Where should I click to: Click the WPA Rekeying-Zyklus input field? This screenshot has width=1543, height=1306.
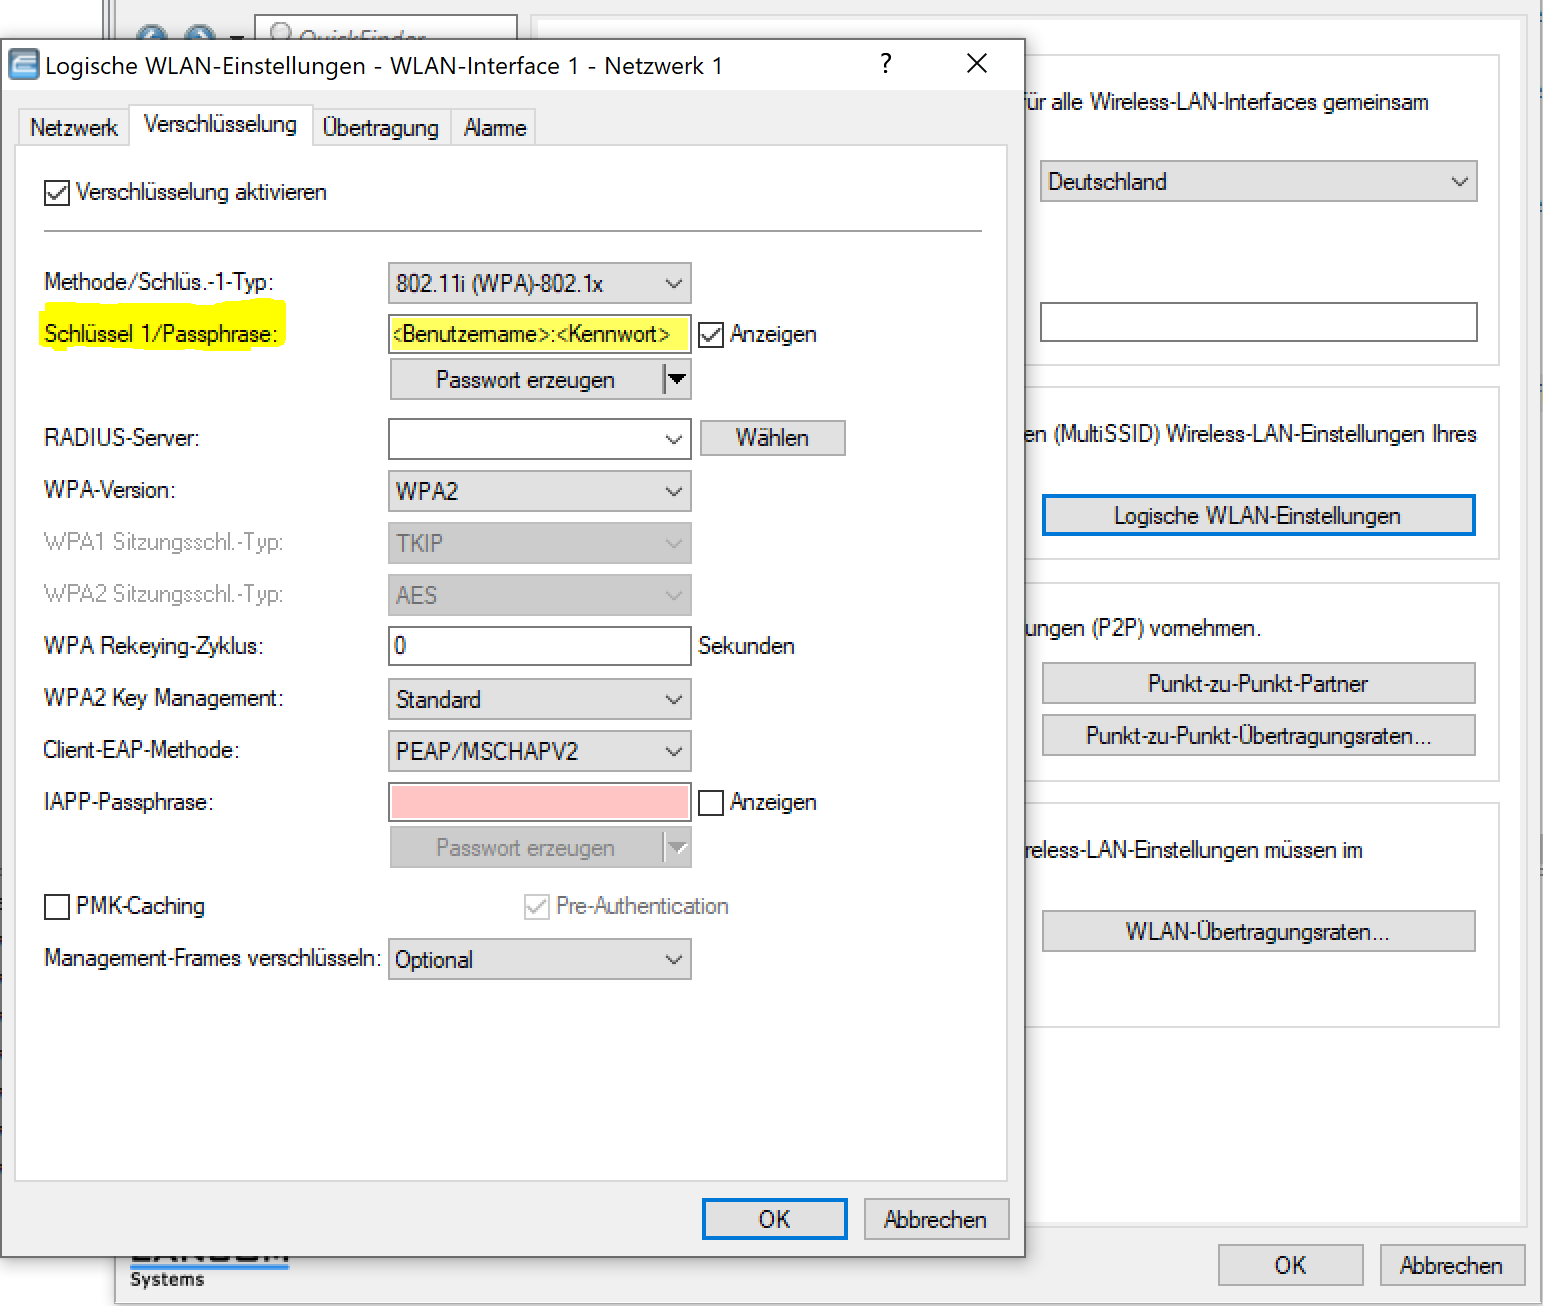coord(539,646)
